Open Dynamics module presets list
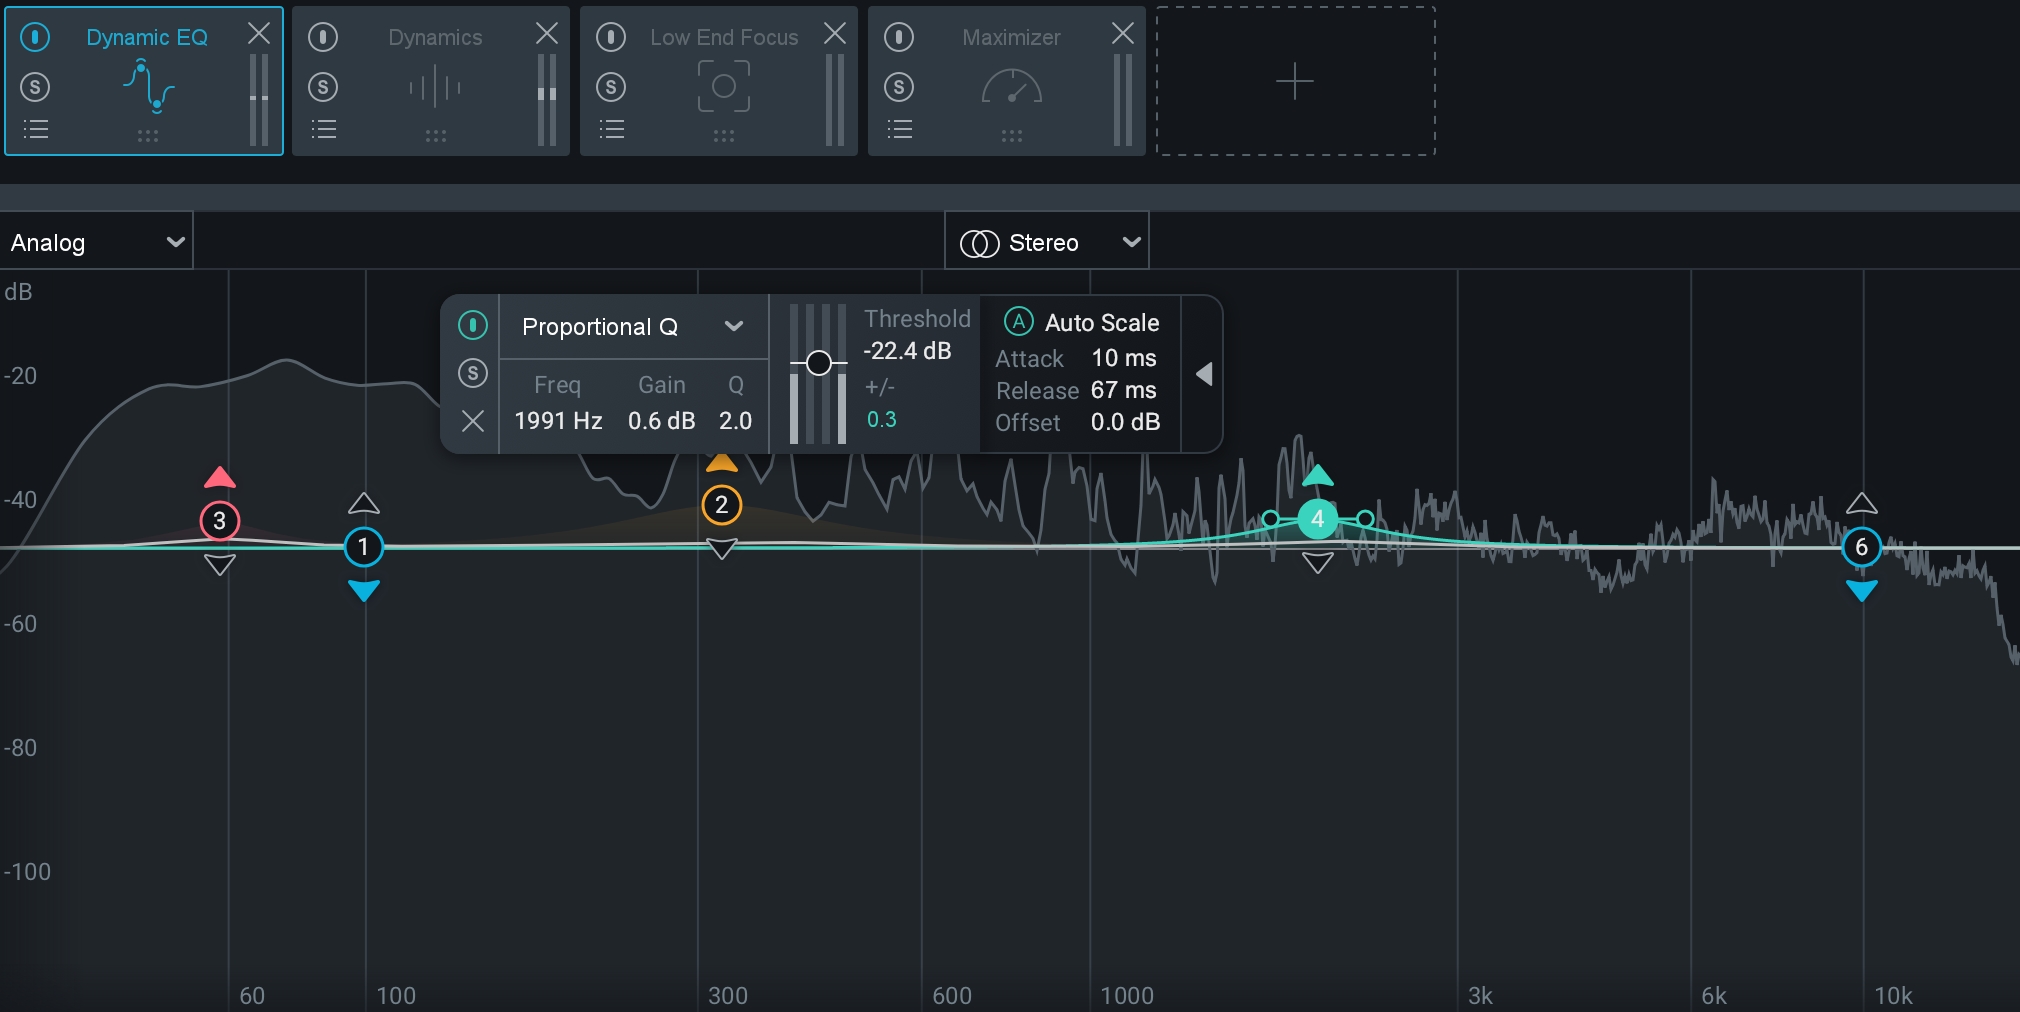The height and width of the screenshot is (1012, 2020). tap(324, 129)
